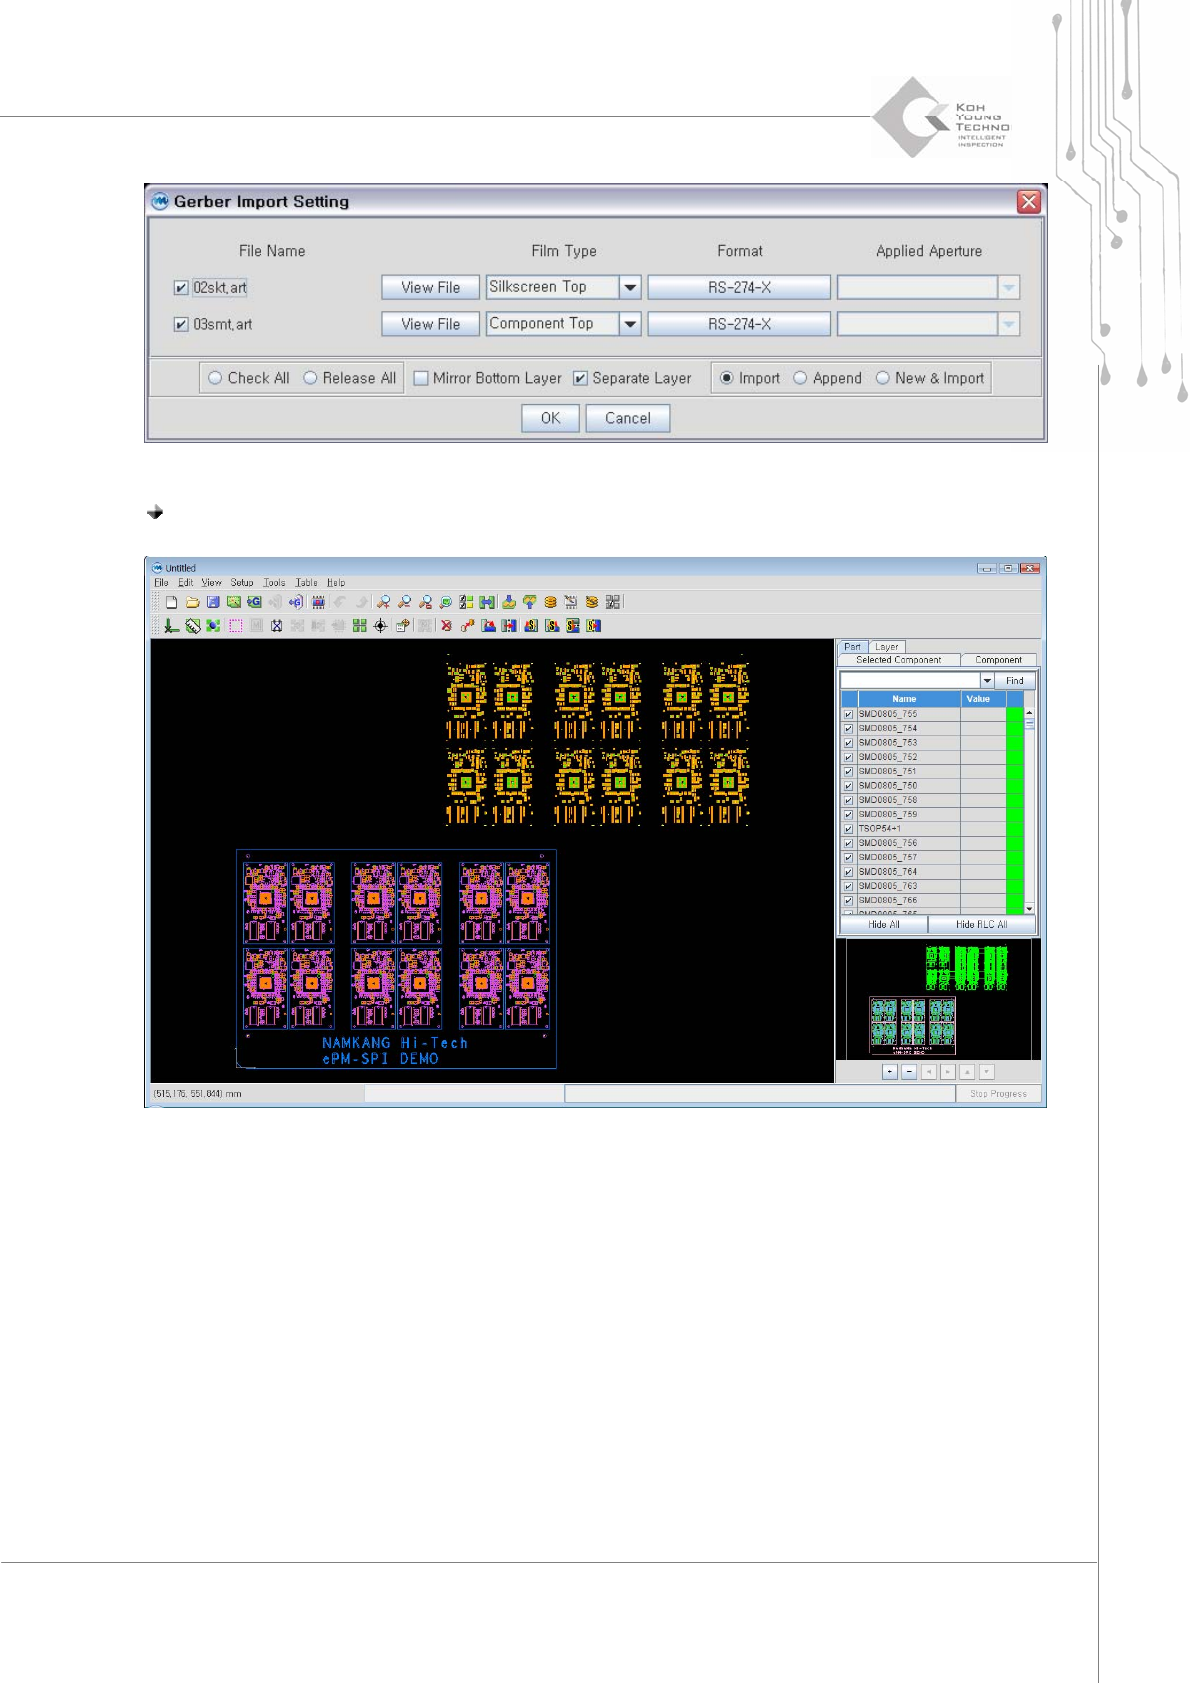
Task: Click the ruler measure tool icon
Action: pos(192,626)
